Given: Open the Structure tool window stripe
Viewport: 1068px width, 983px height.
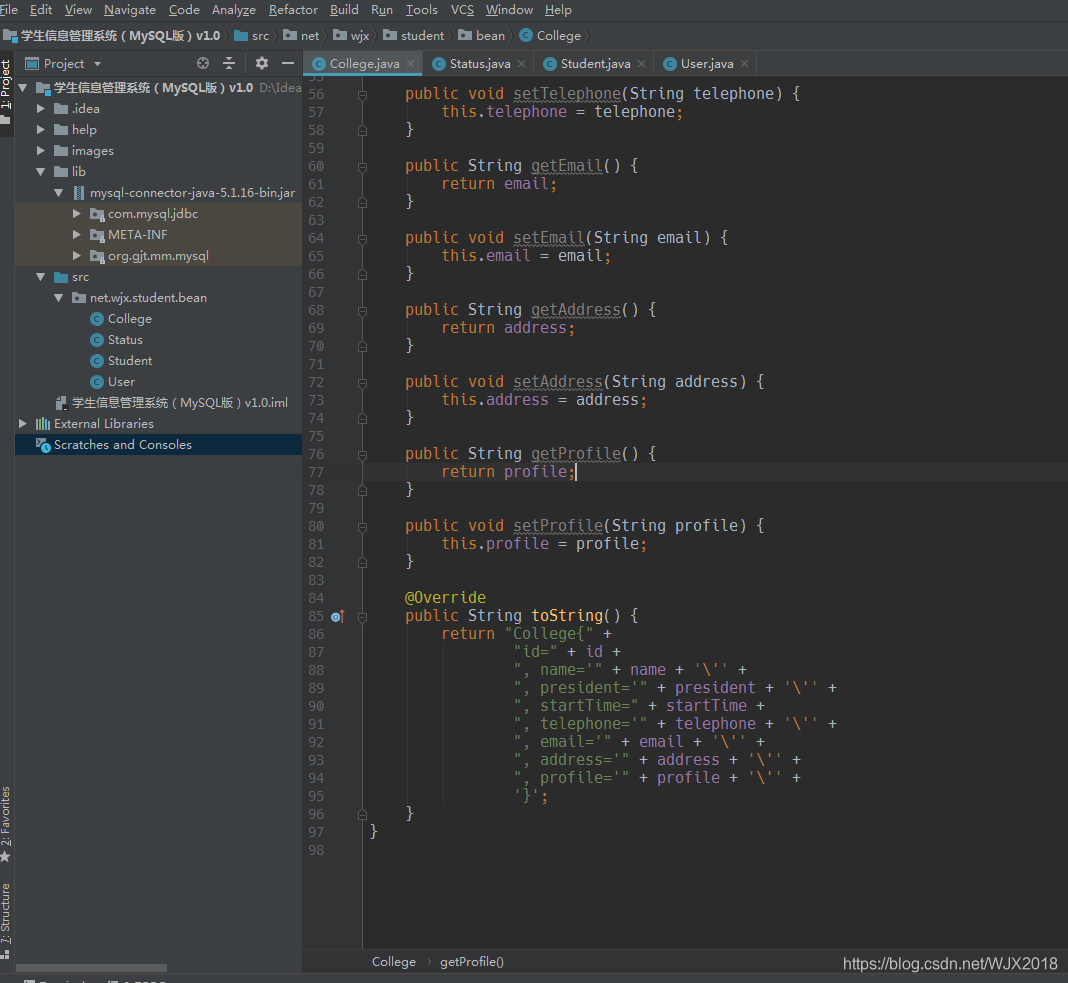Looking at the screenshot, I should (5, 920).
